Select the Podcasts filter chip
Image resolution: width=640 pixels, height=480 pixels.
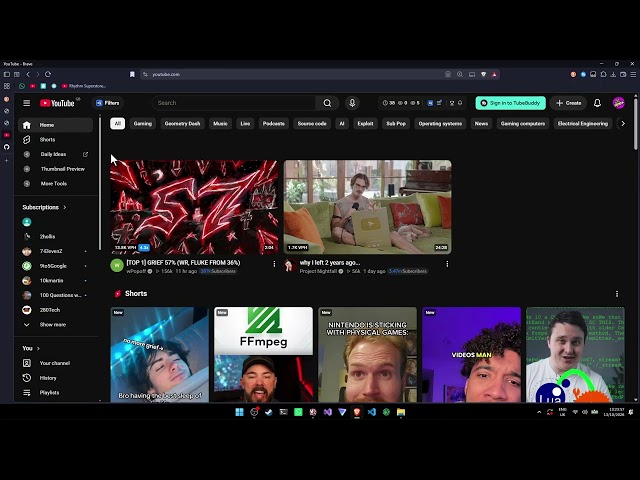coord(273,124)
